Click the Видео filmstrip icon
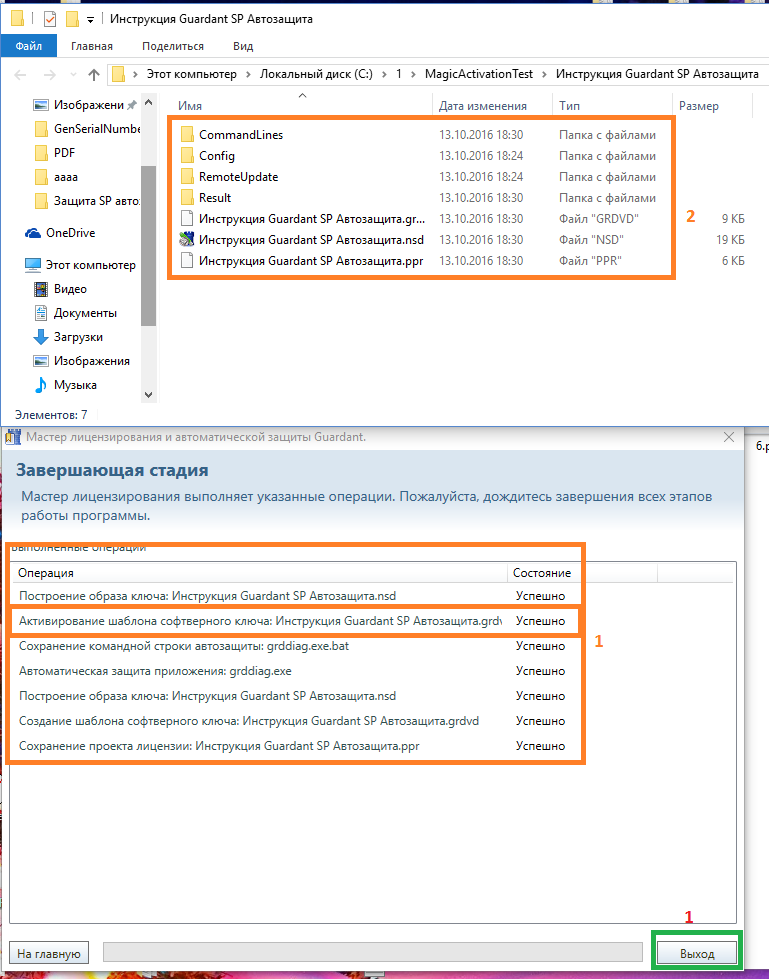769x979 pixels. (41, 289)
